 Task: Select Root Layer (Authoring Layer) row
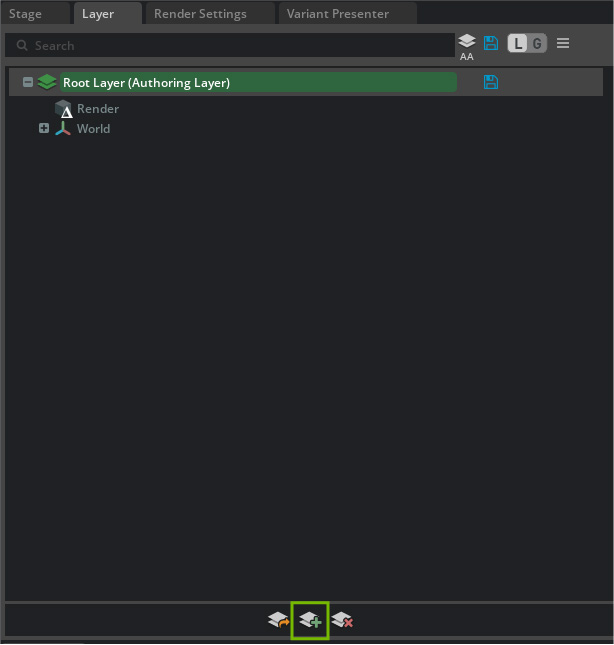click(146, 83)
